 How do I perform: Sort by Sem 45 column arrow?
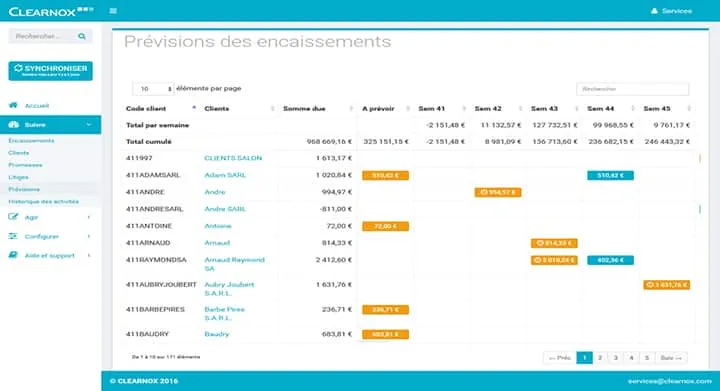(x=689, y=108)
